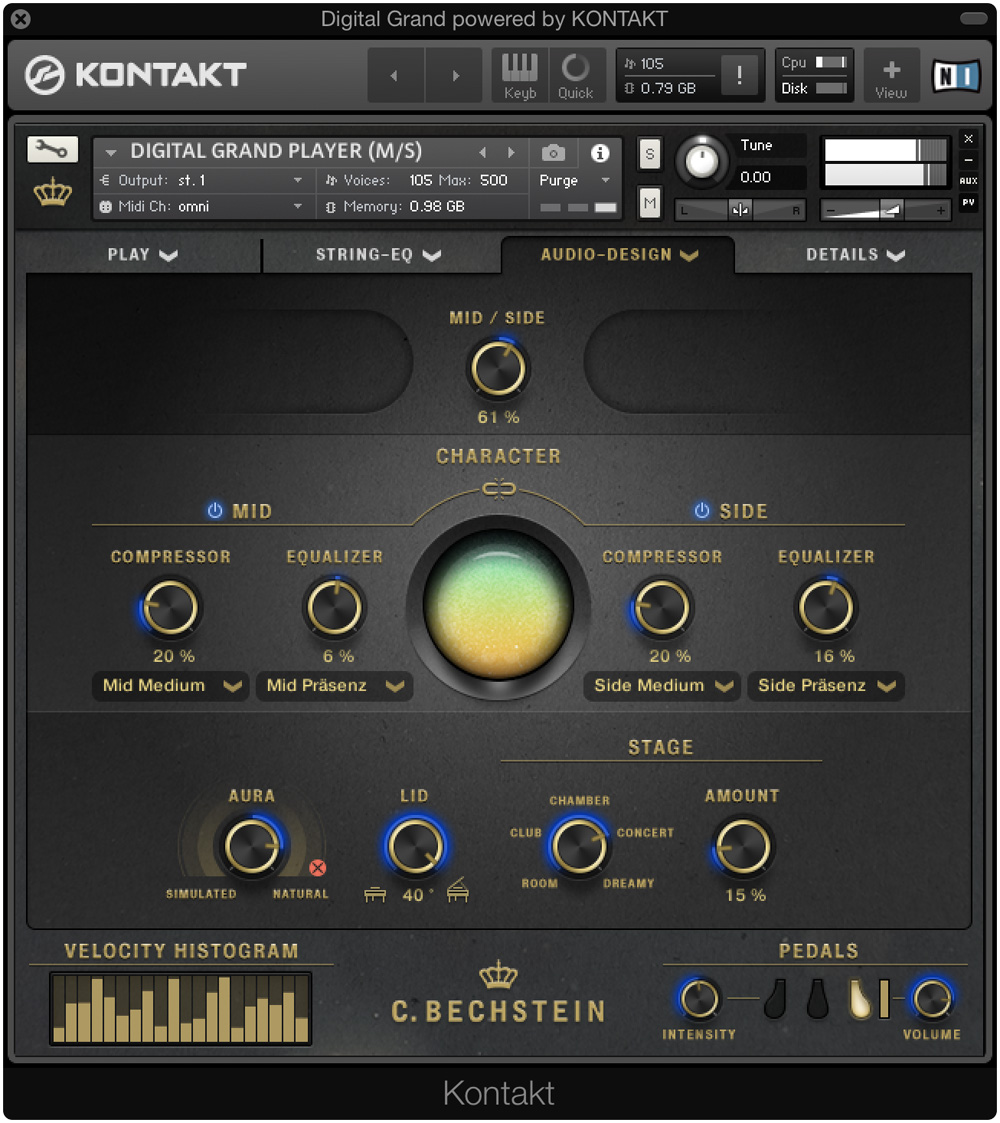Click the Kontakt logo

[x=136, y=74]
